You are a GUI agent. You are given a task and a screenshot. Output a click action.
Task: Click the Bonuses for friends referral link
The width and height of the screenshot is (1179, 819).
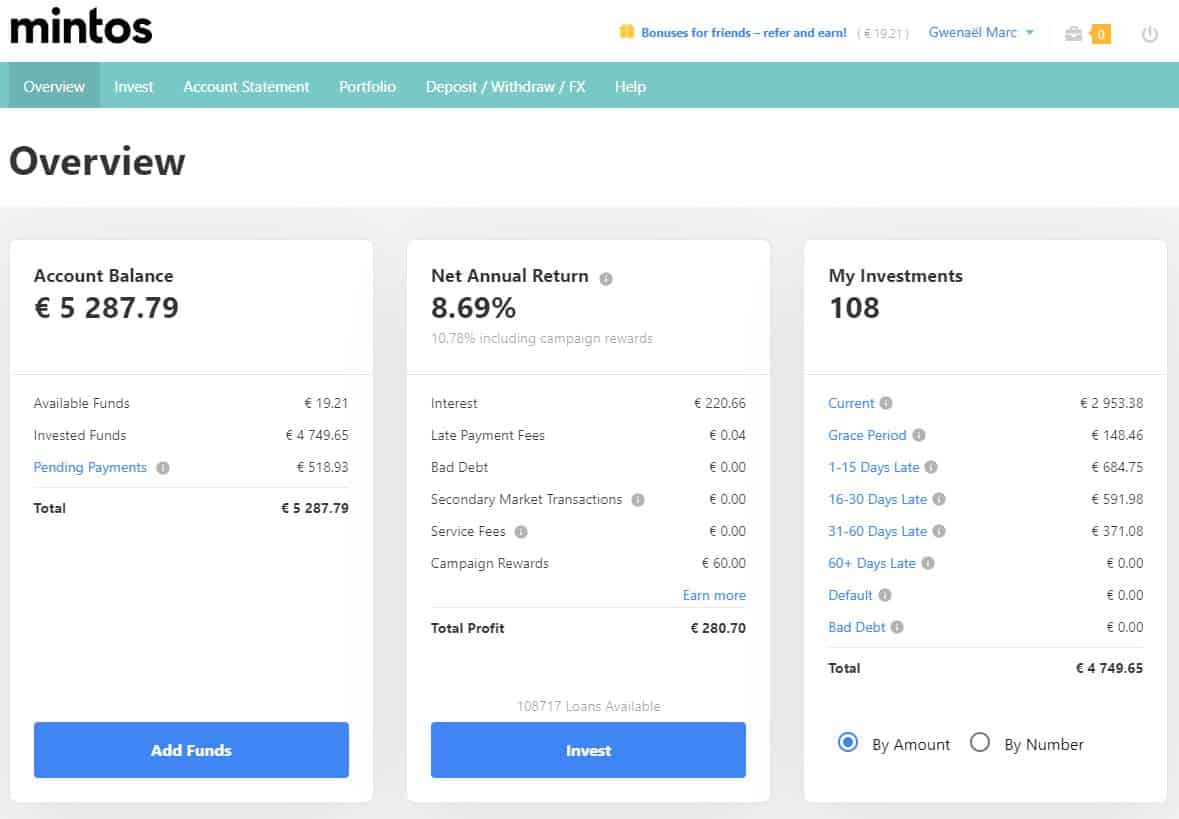[743, 33]
